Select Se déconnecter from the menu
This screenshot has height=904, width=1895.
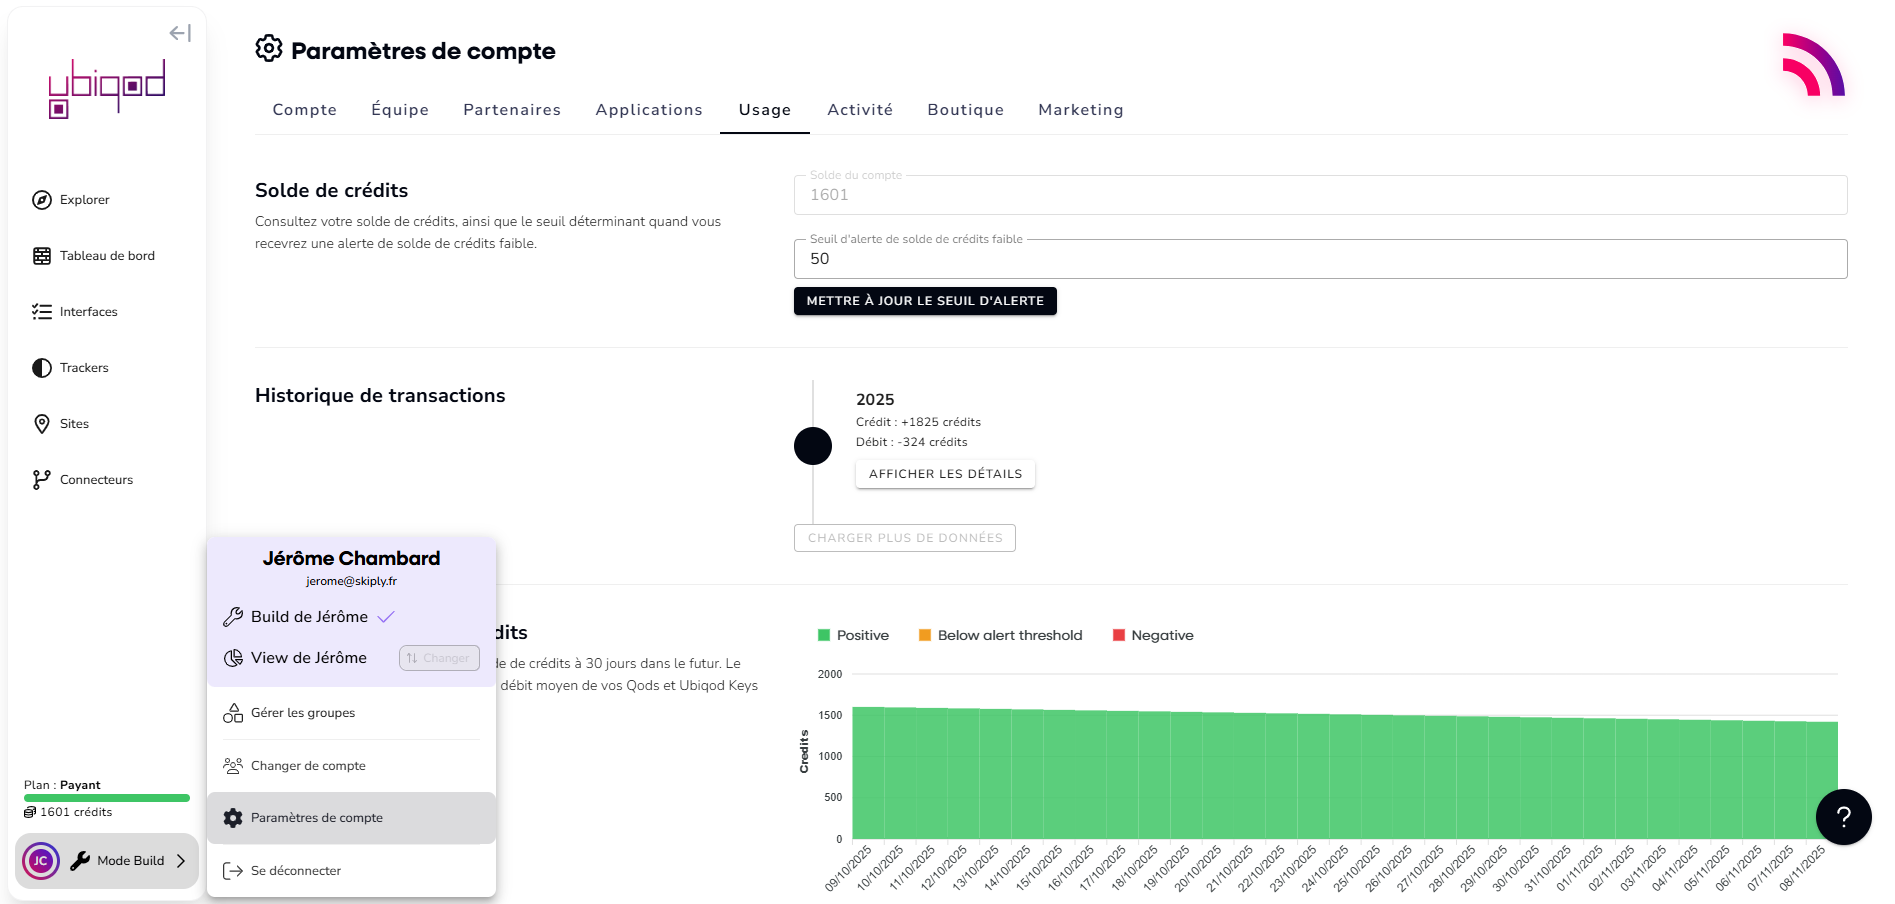296,871
